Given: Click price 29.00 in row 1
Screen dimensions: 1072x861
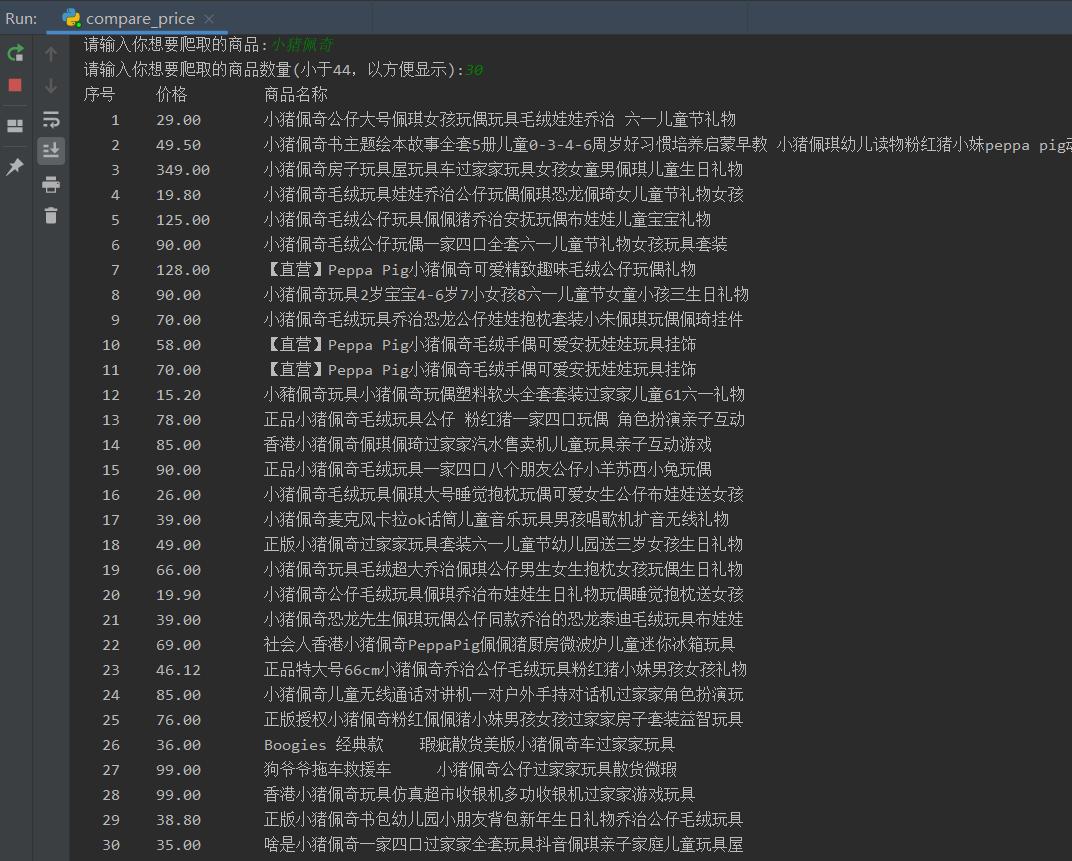Looking at the screenshot, I should (x=178, y=120).
